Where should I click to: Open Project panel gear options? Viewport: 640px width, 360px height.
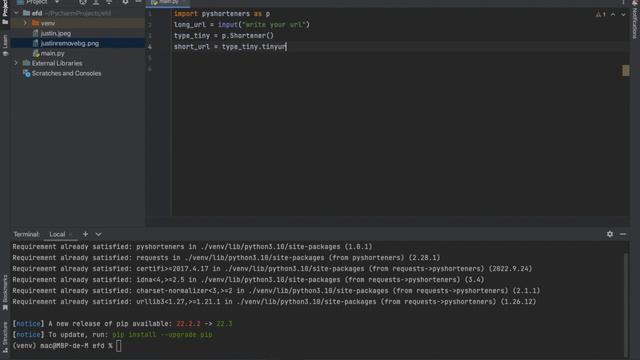(125, 2)
